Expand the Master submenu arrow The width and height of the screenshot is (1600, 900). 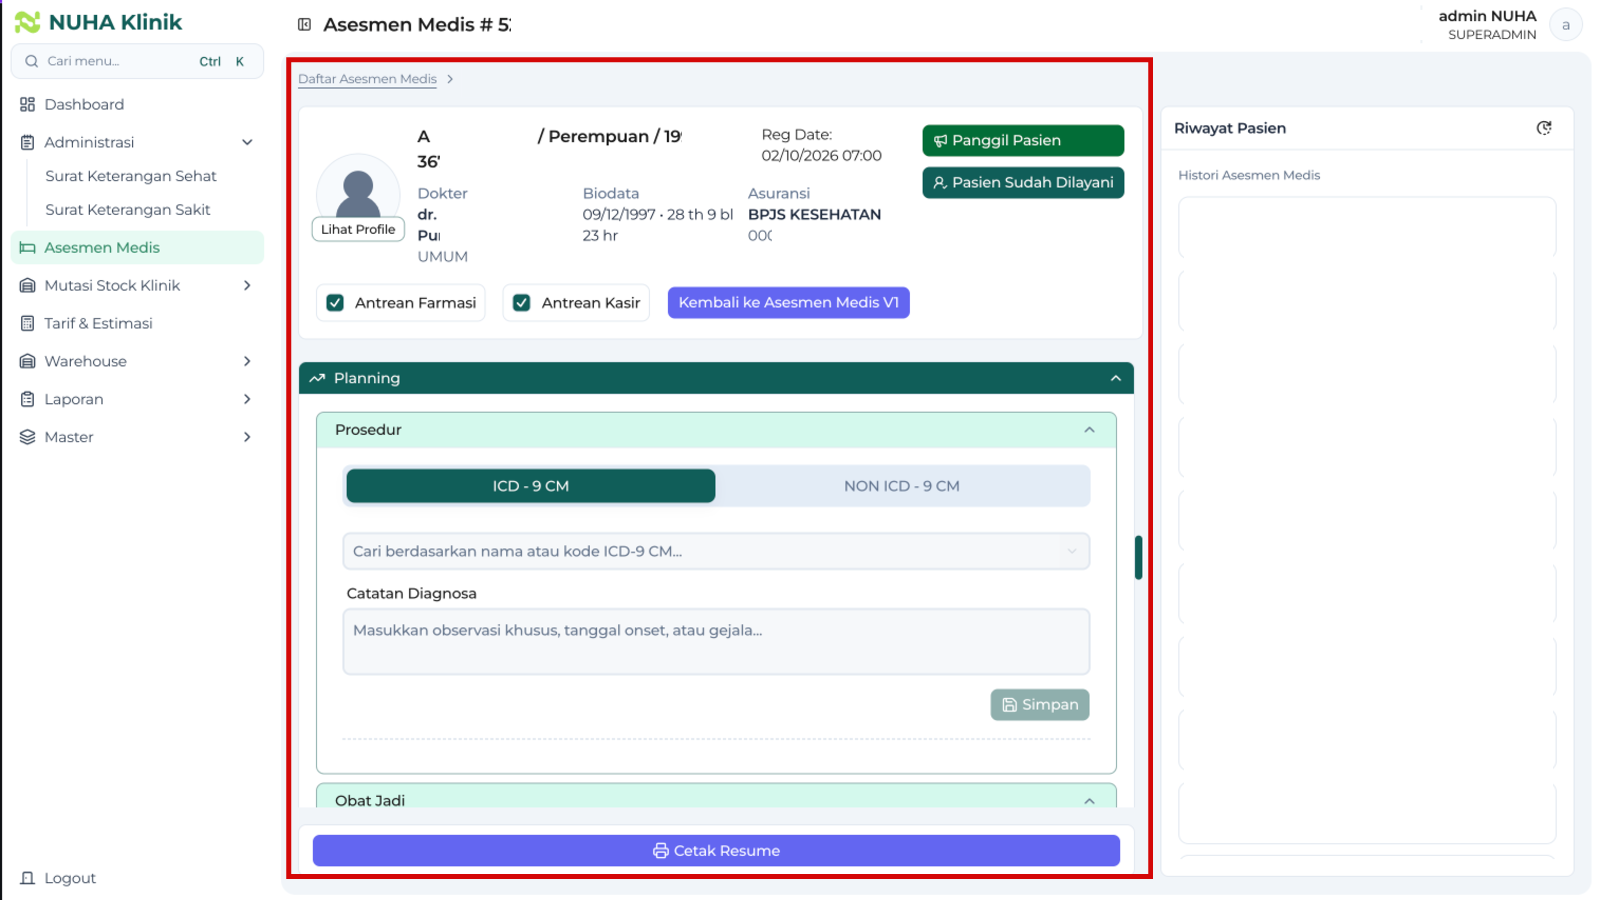(247, 437)
